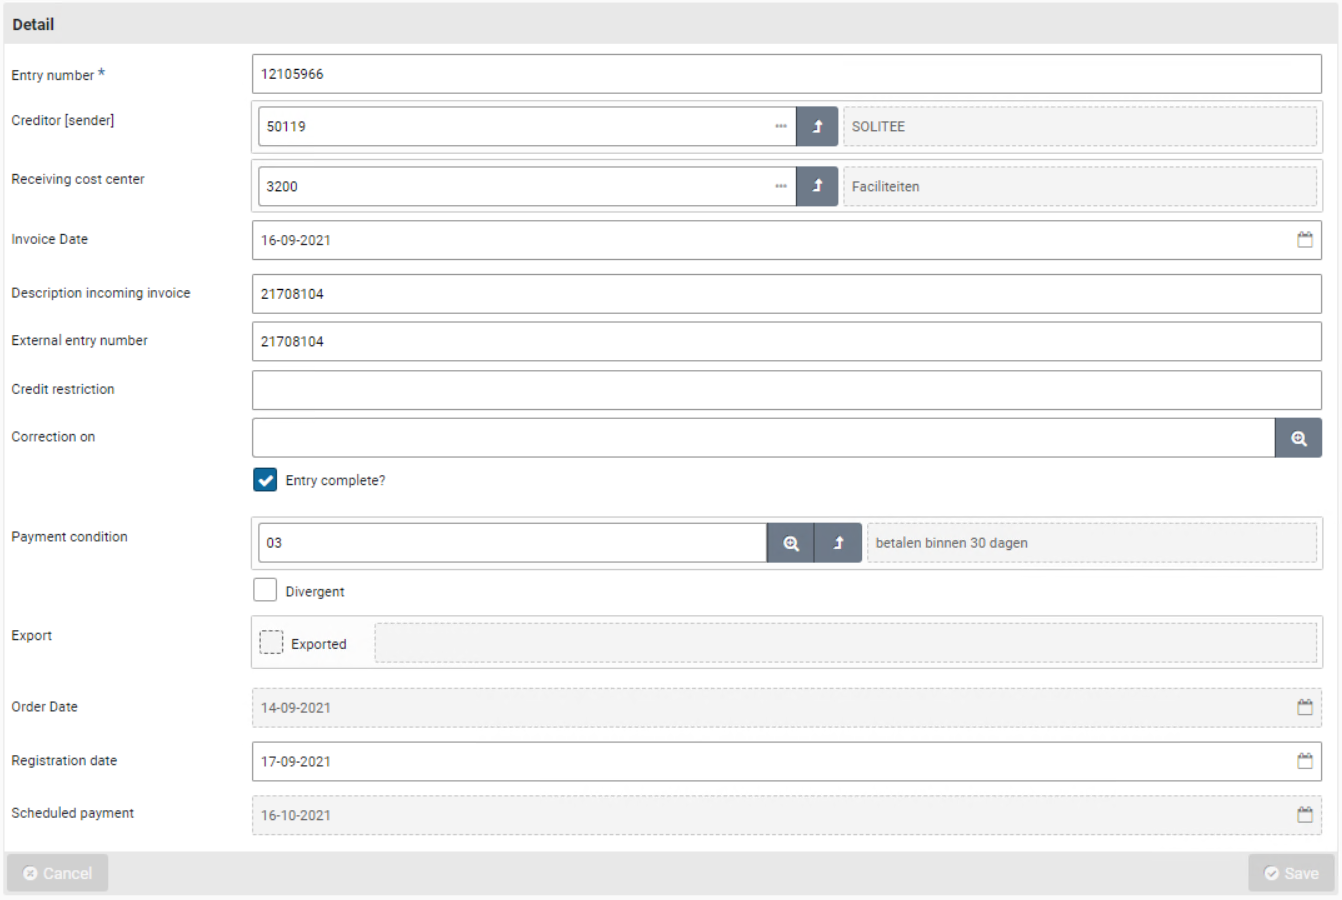Click the Scheduled payment calendar icon
This screenshot has width=1342, height=900.
click(x=1304, y=815)
